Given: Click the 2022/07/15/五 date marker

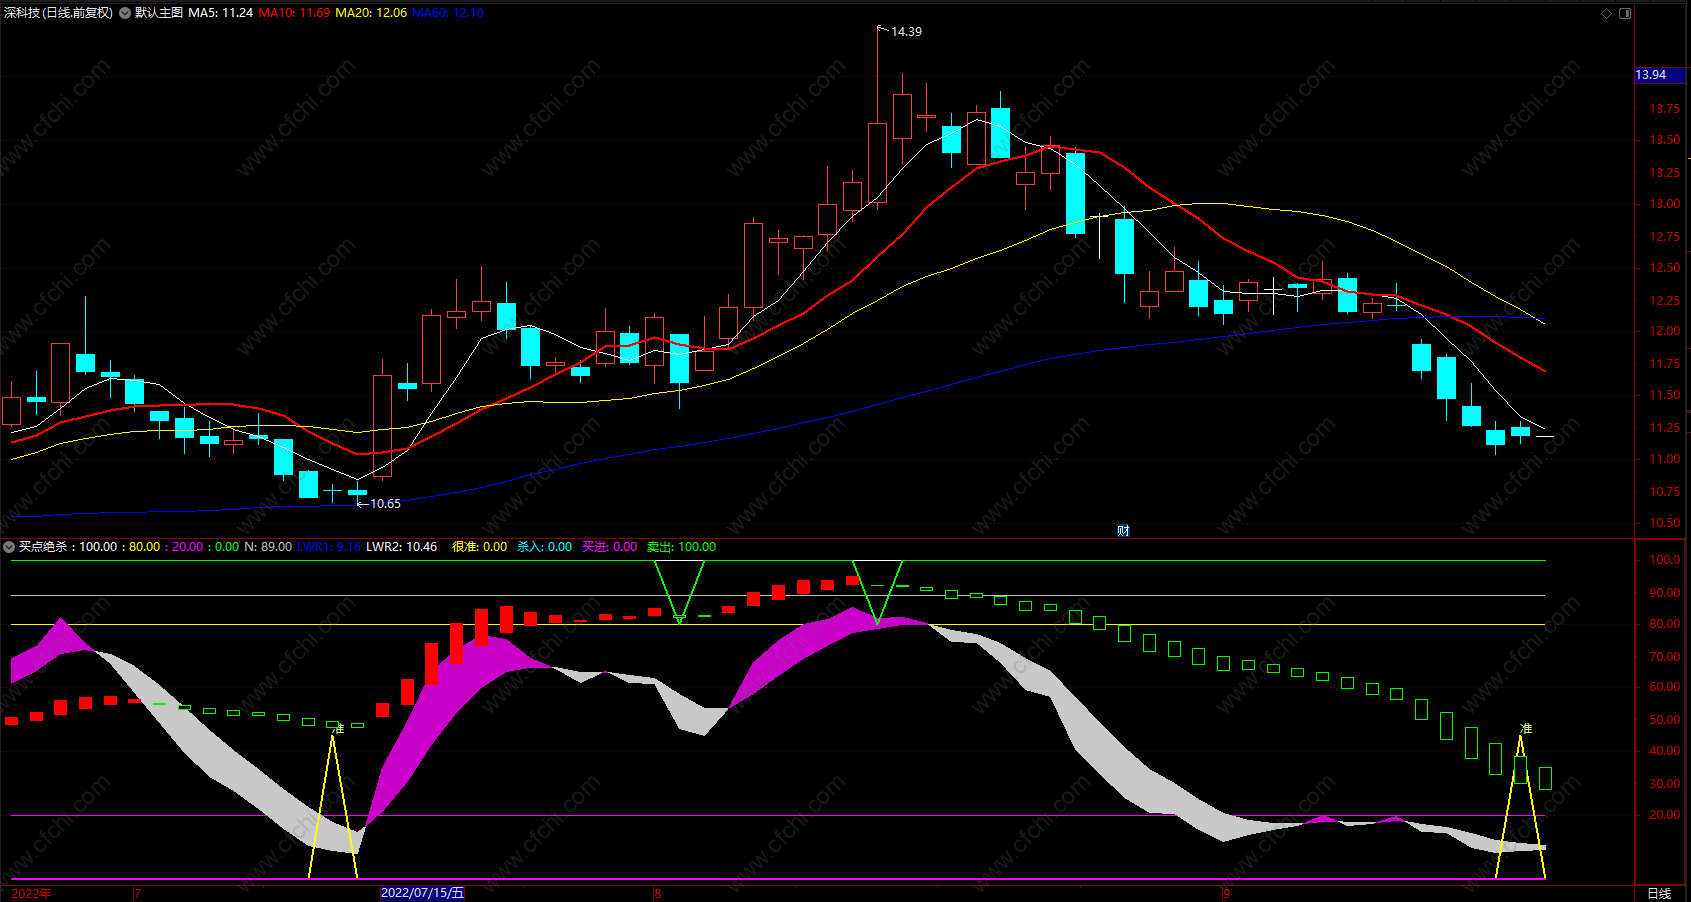Looking at the screenshot, I should [423, 893].
